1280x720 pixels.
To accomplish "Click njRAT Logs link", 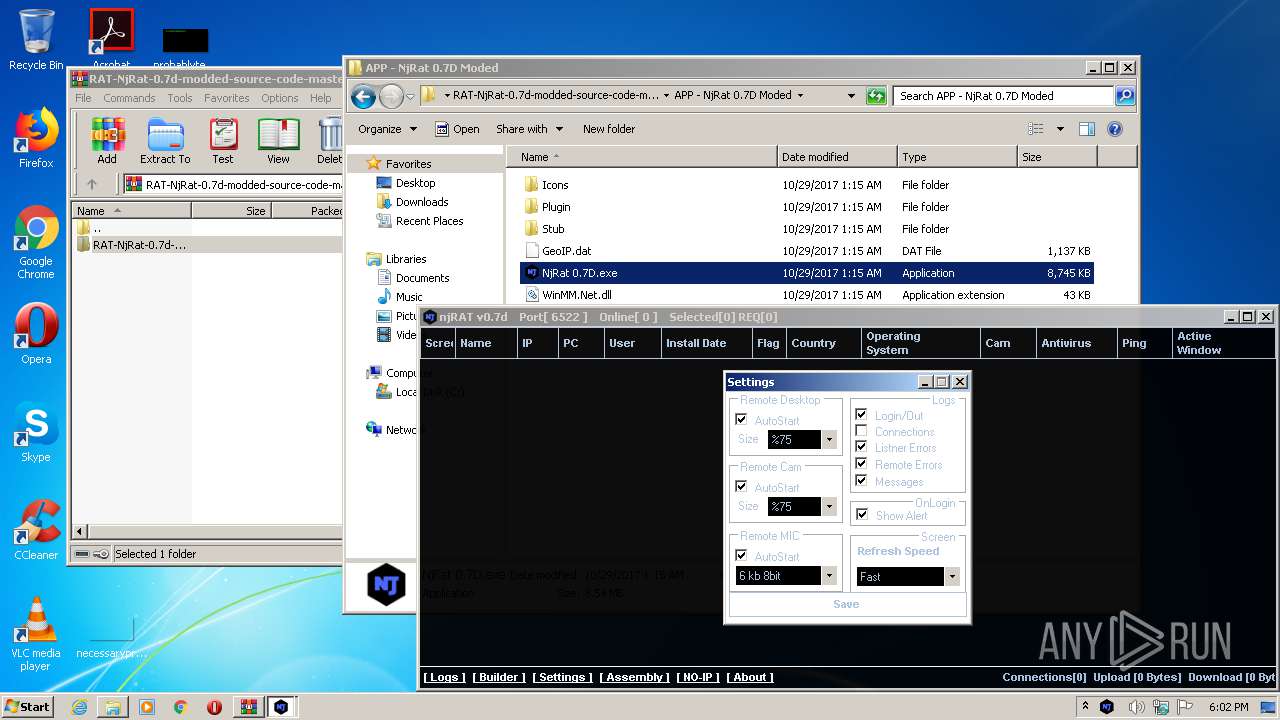I will click(x=444, y=677).
